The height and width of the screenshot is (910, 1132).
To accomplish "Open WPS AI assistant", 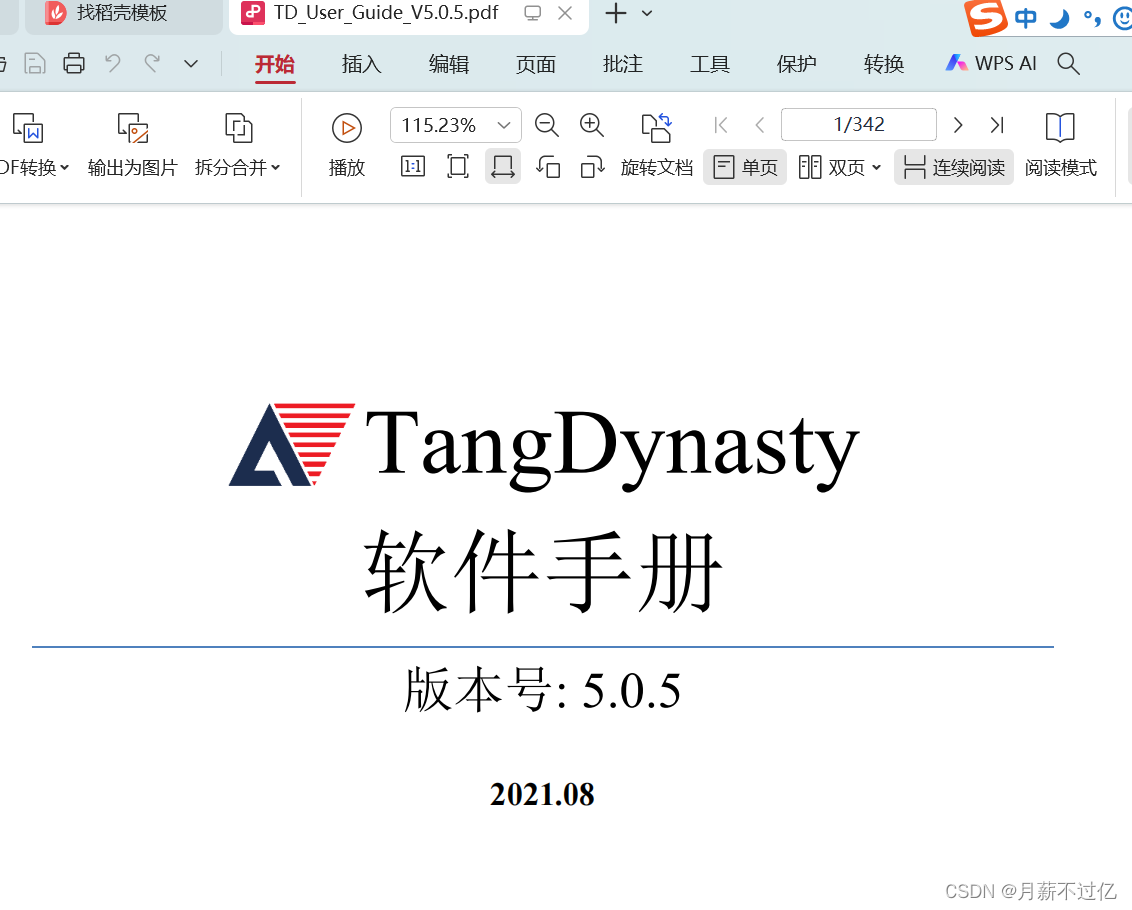I will (991, 64).
